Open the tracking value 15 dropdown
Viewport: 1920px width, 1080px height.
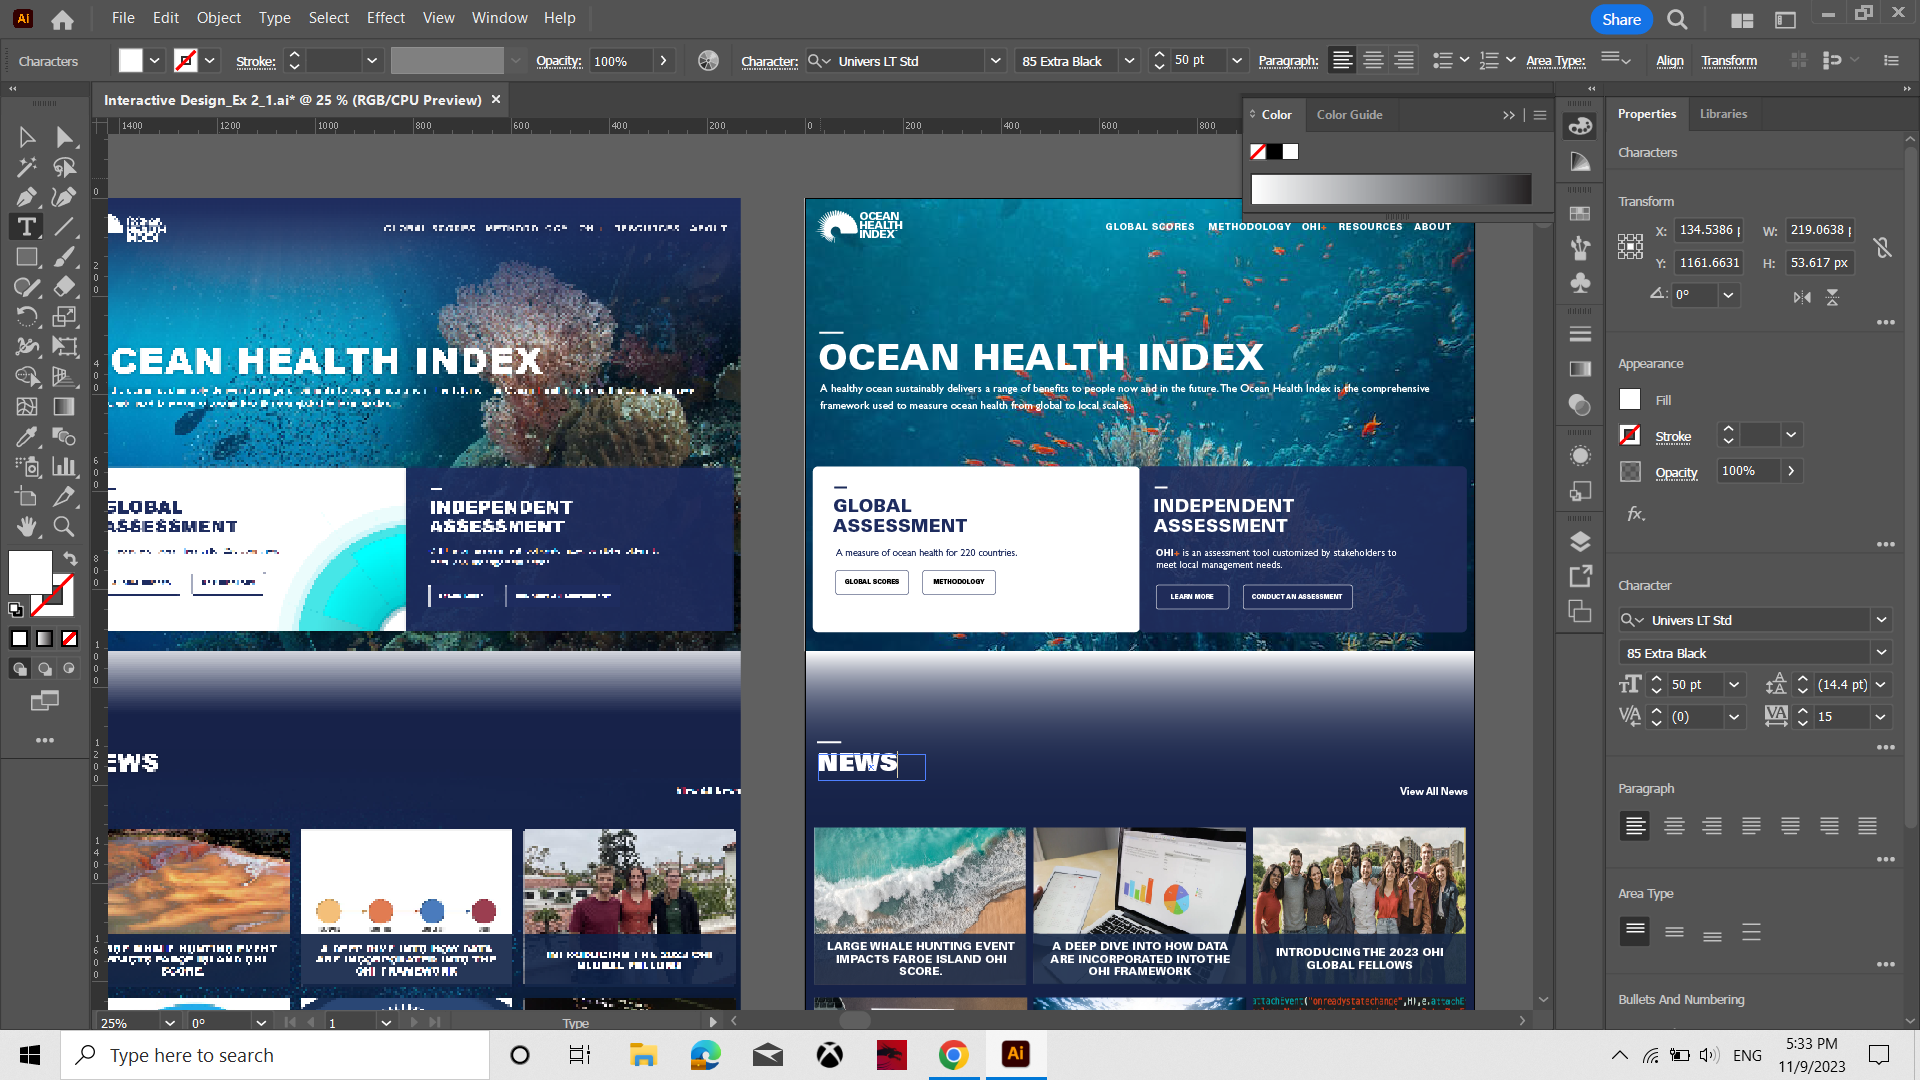tap(1880, 717)
